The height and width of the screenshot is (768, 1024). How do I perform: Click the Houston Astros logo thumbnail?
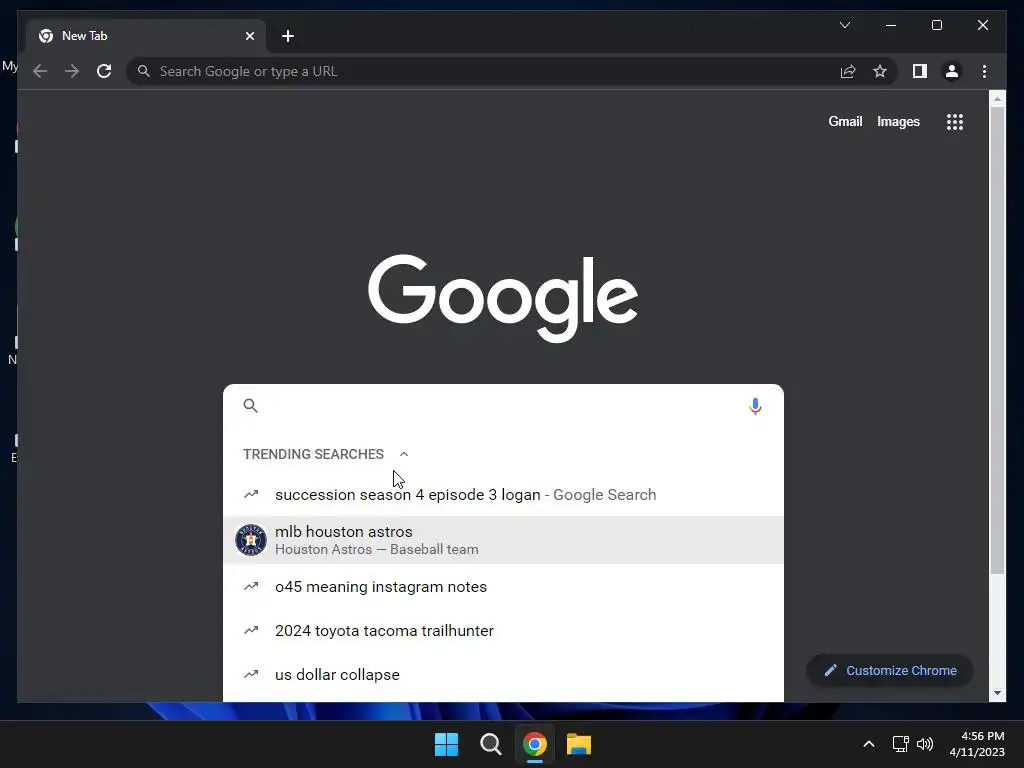[x=251, y=540]
